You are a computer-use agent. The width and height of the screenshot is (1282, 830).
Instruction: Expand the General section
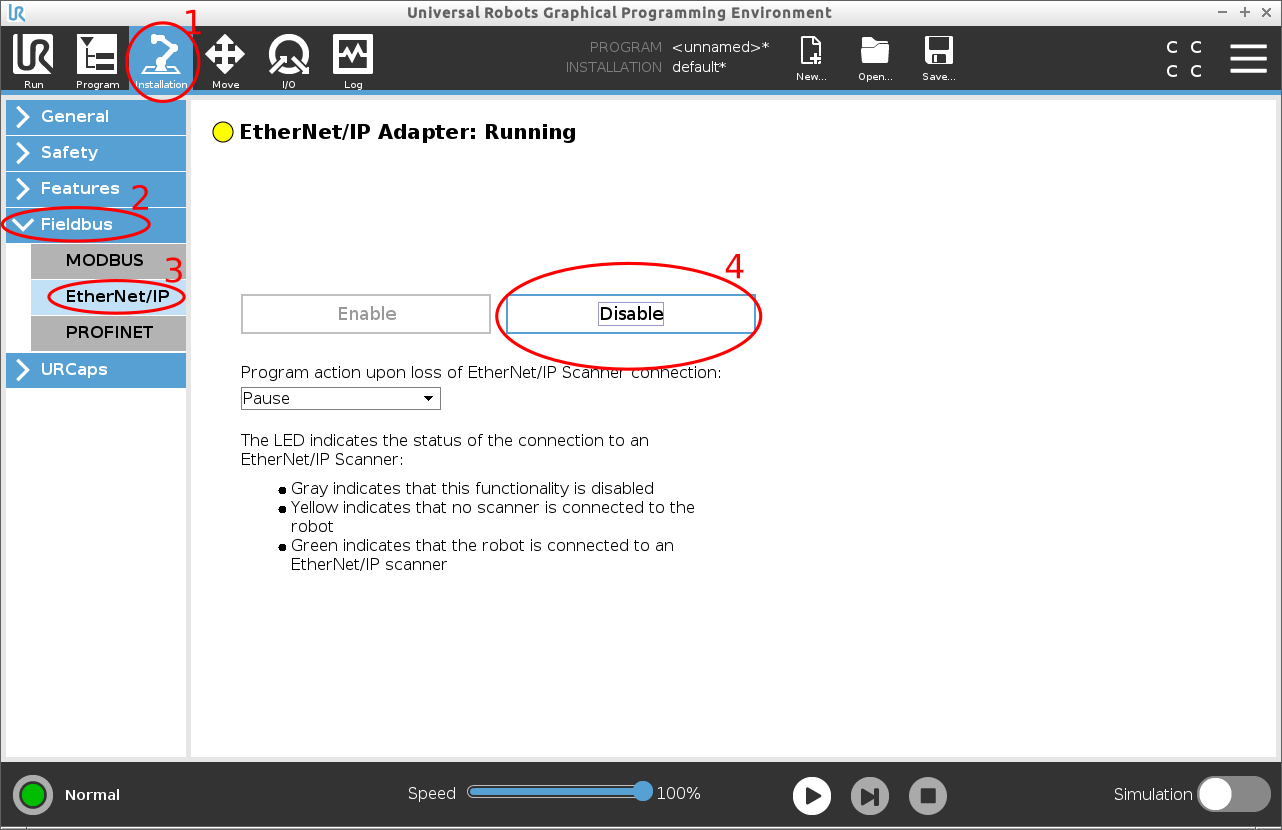pyautogui.click(x=96, y=116)
